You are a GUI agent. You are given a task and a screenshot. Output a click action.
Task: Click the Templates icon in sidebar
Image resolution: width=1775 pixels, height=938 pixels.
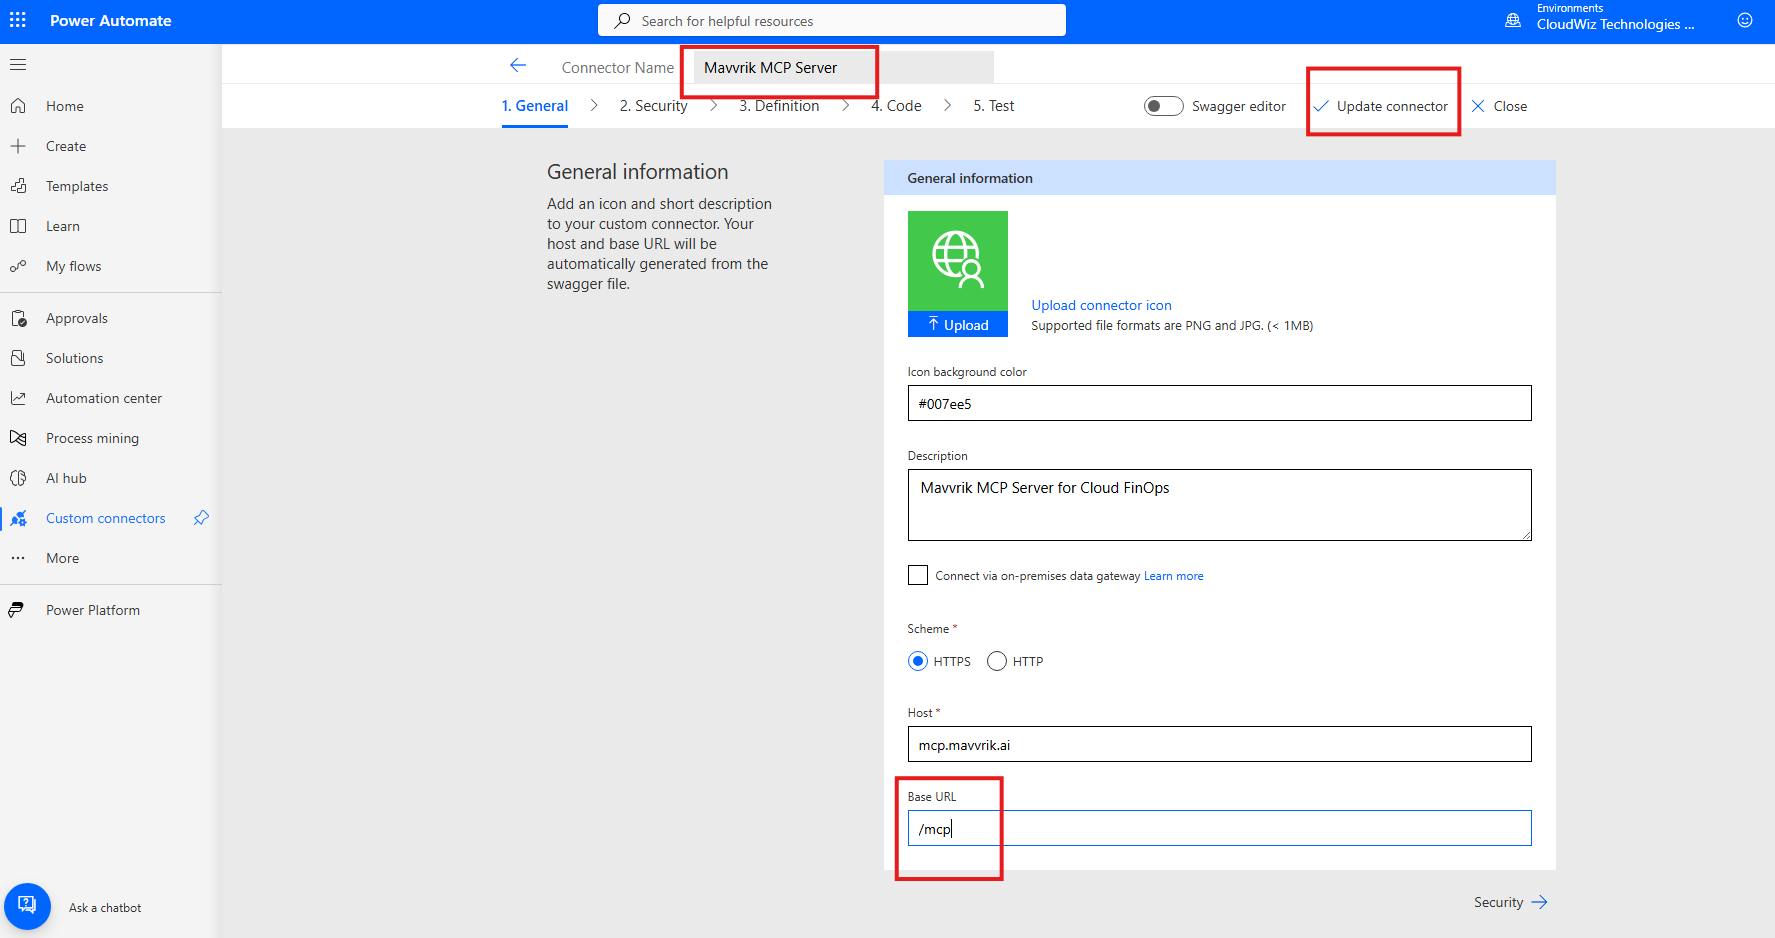tap(18, 186)
